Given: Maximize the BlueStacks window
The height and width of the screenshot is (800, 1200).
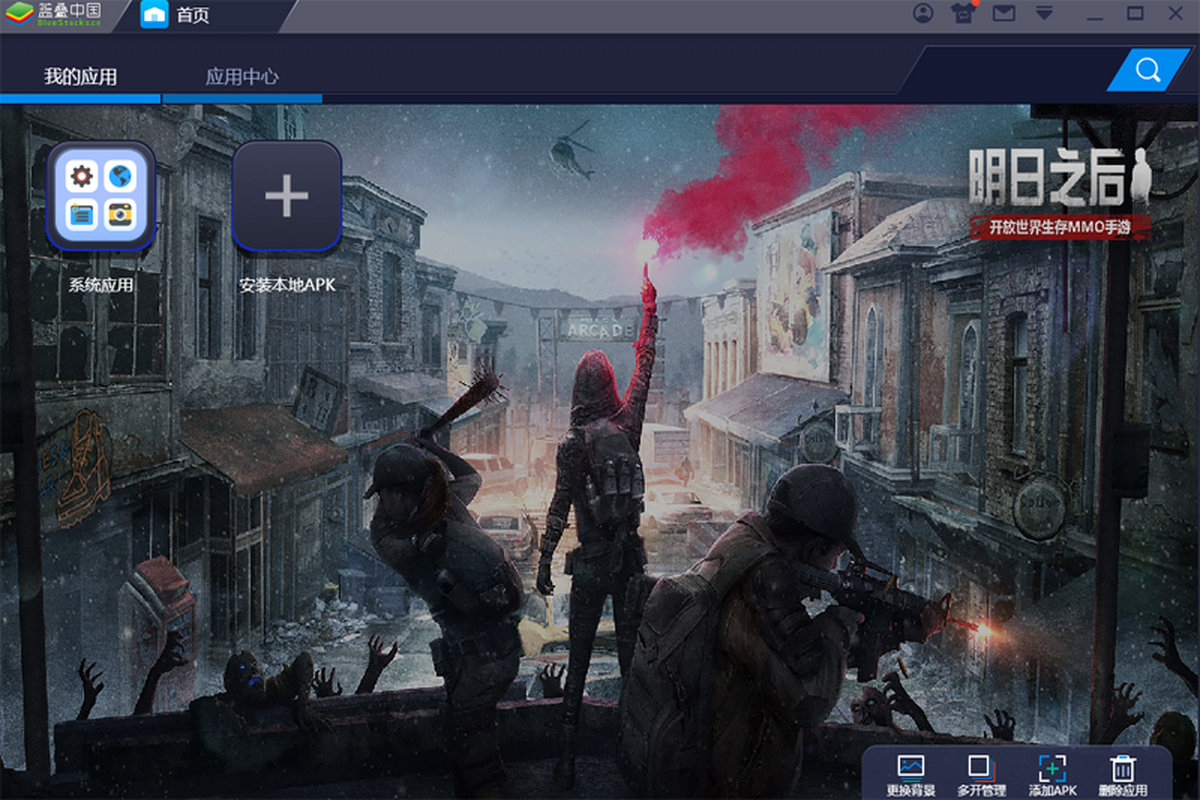Looking at the screenshot, I should point(1135,14).
